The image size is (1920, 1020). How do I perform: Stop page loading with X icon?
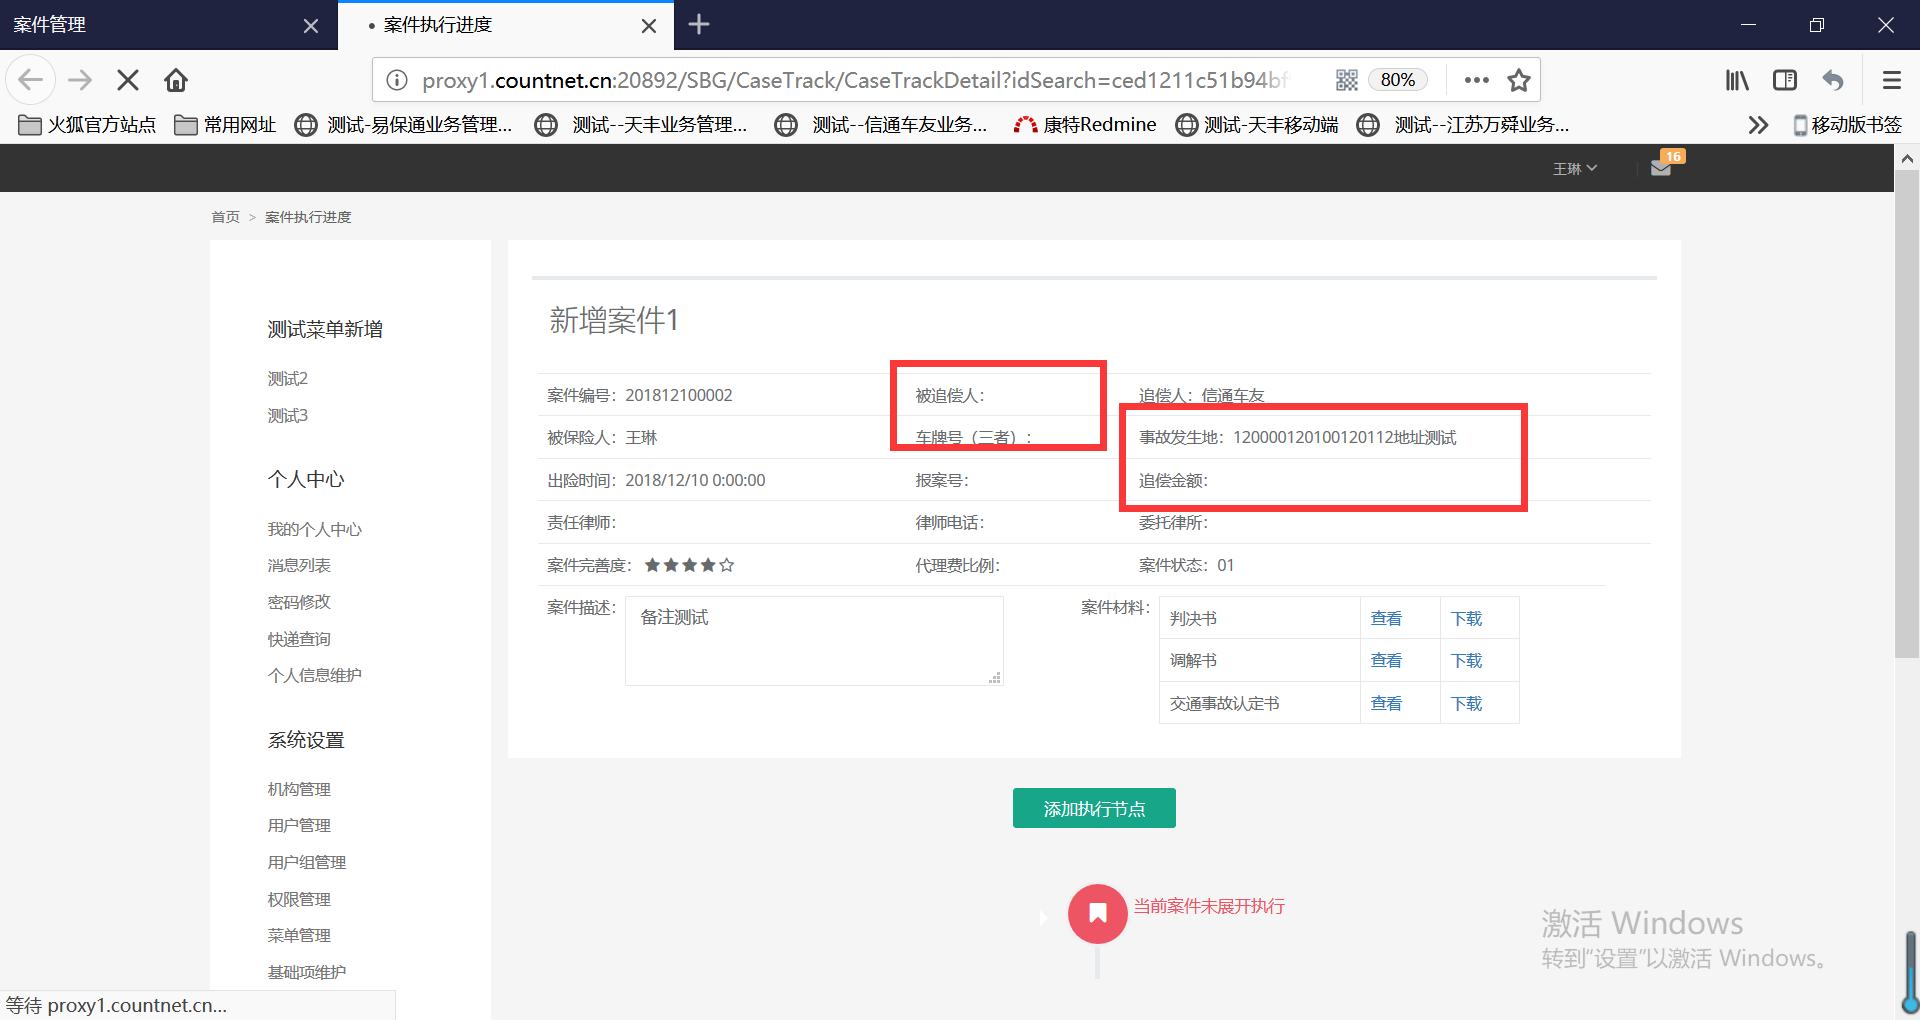pos(128,80)
